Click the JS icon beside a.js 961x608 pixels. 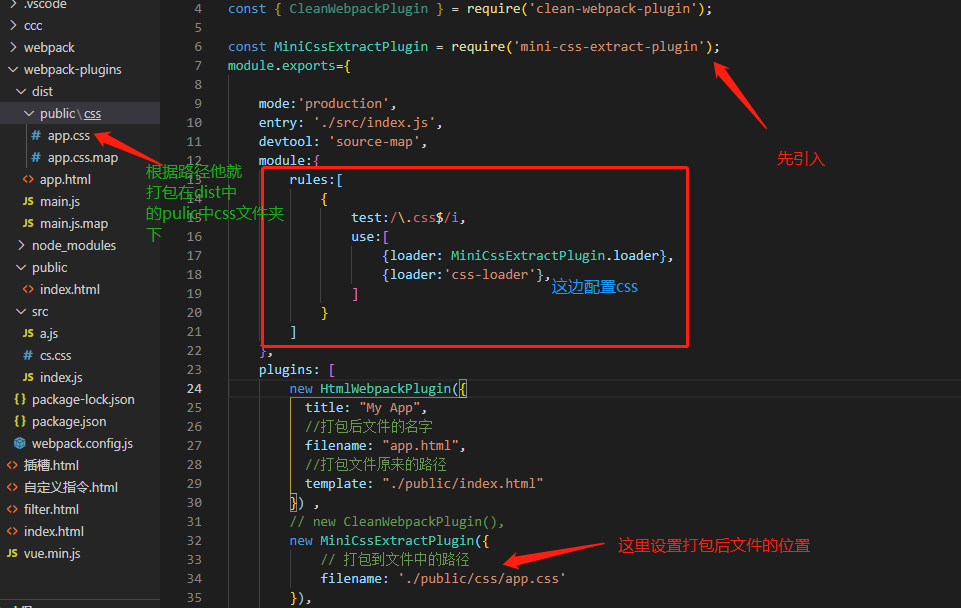28,333
